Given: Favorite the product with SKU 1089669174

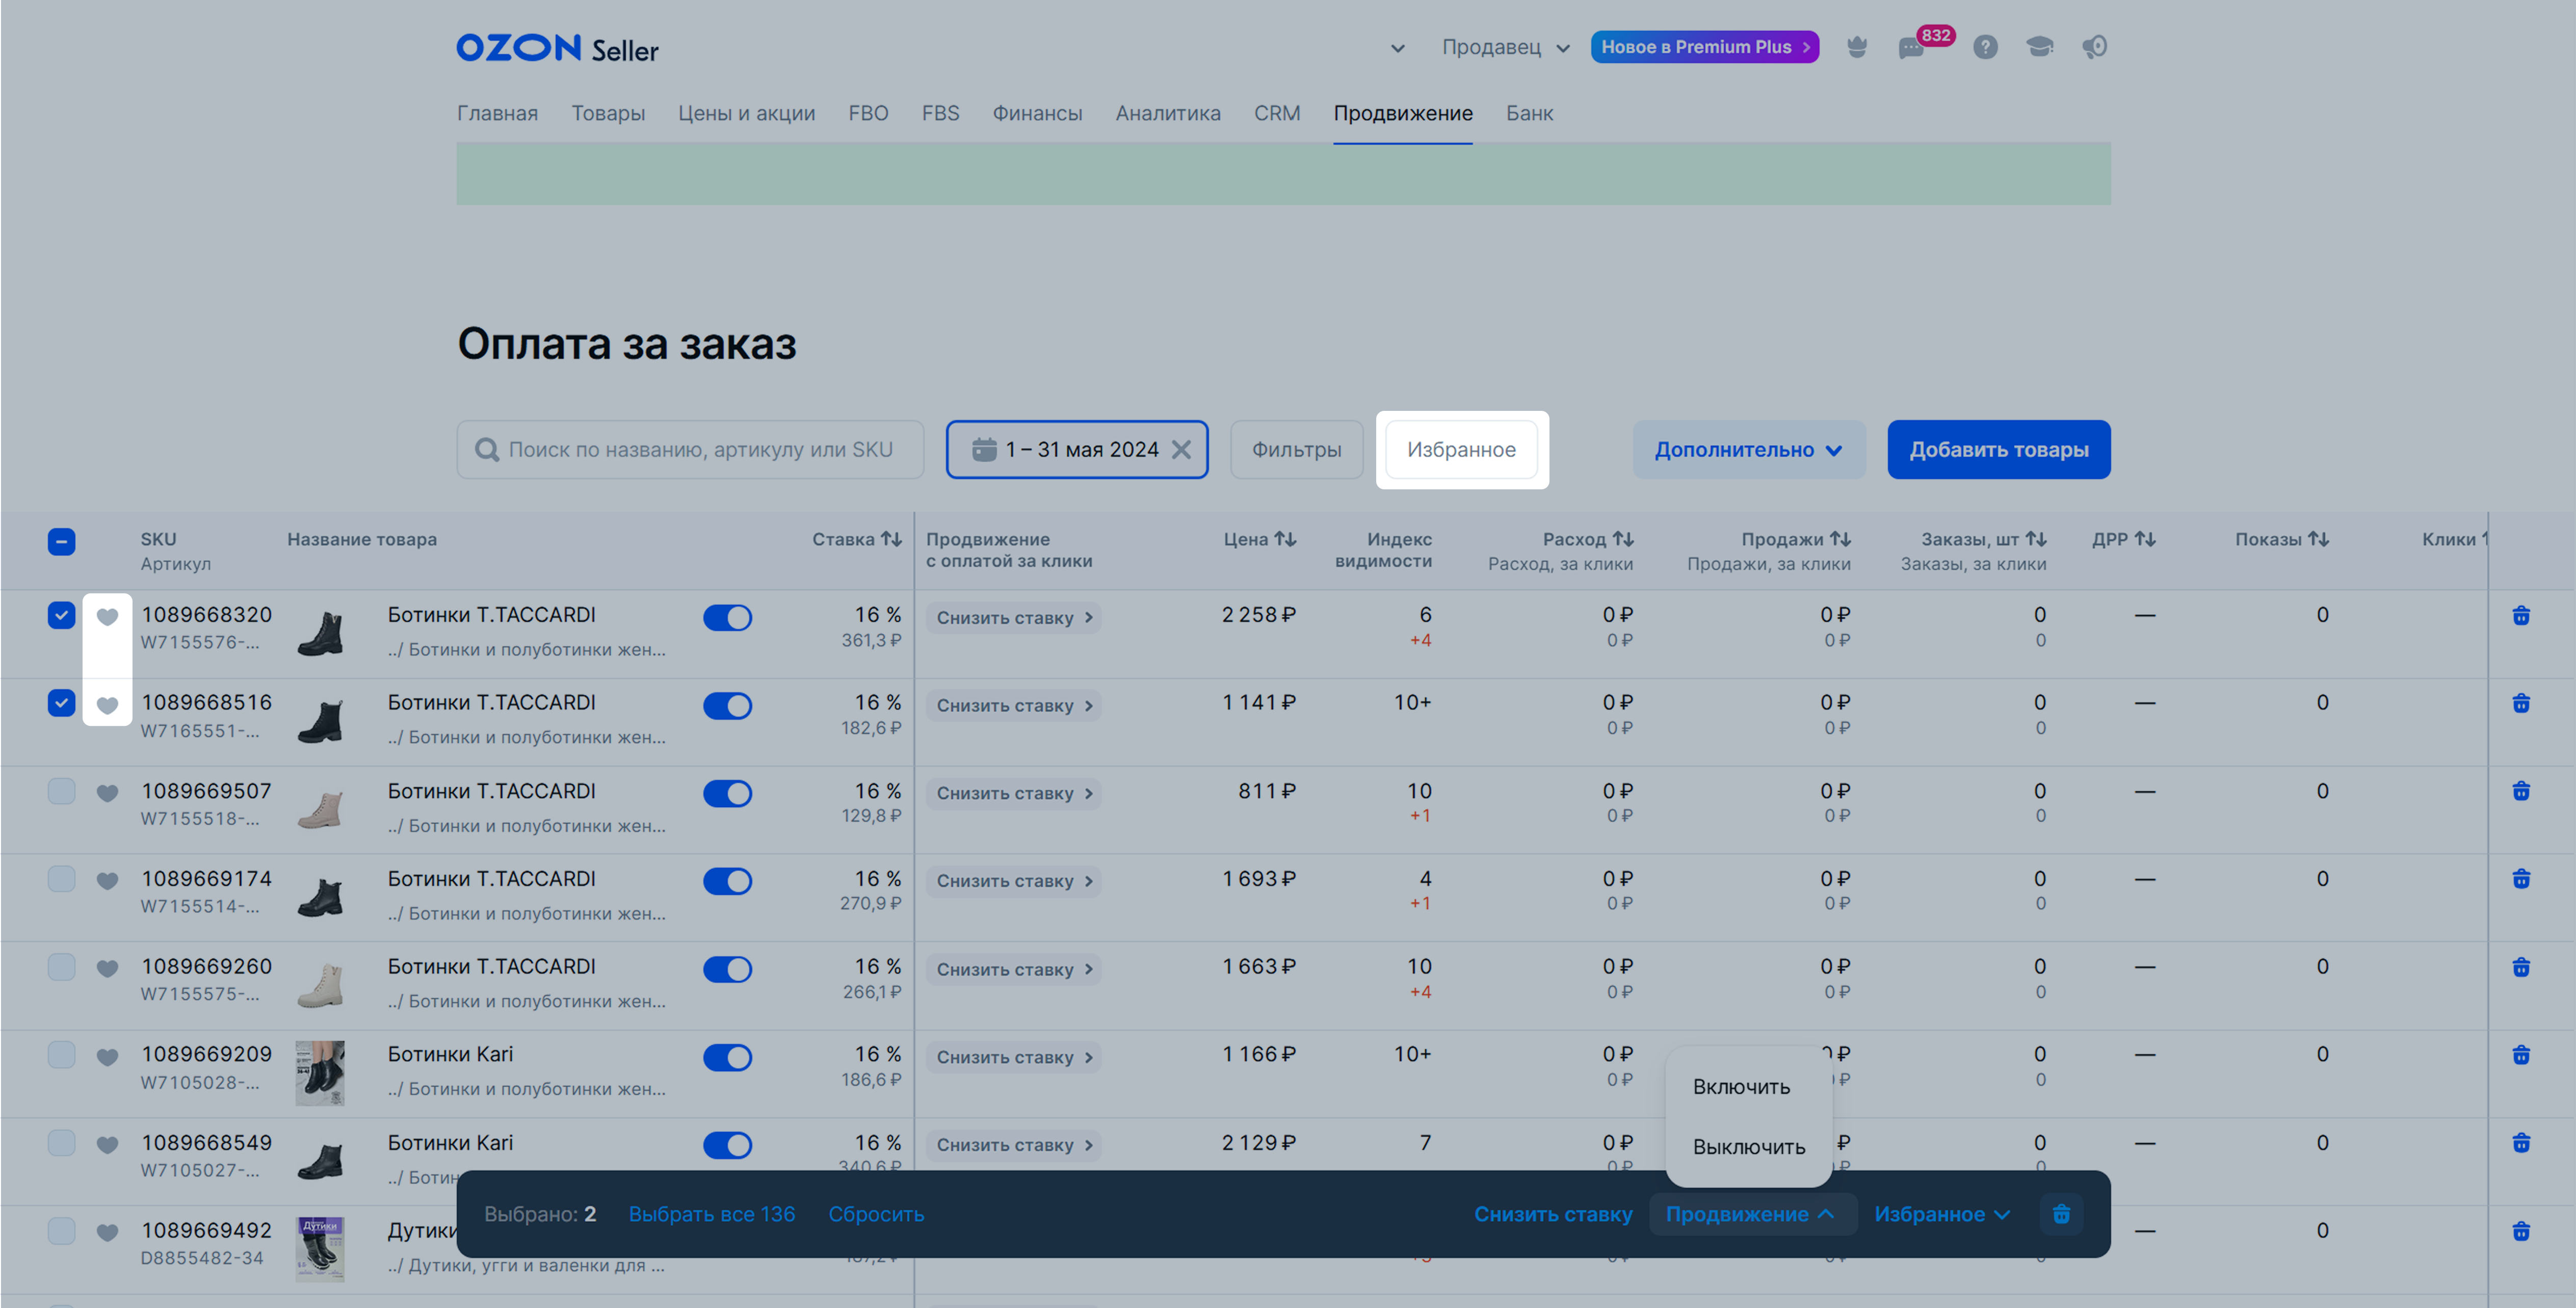Looking at the screenshot, I should tap(107, 881).
